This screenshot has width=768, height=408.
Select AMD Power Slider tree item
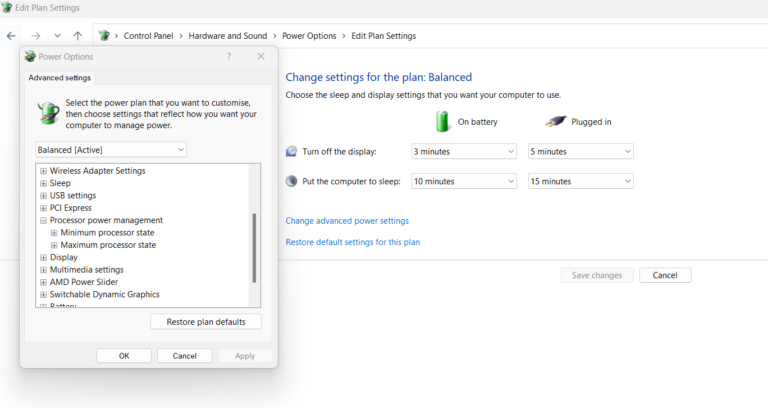pos(84,282)
